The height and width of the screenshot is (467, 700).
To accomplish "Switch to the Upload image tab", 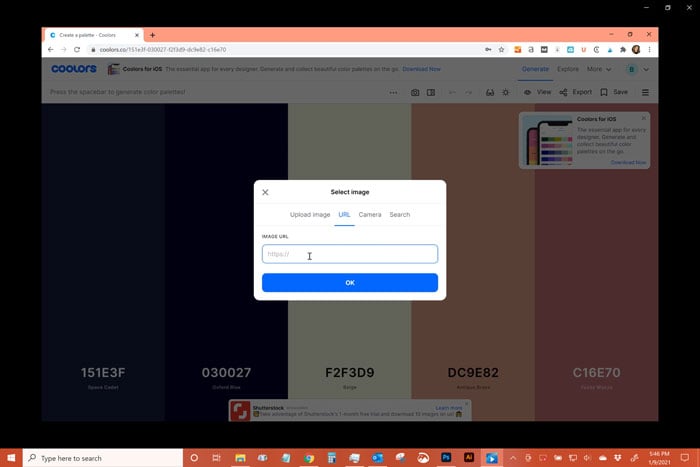I will click(310, 215).
